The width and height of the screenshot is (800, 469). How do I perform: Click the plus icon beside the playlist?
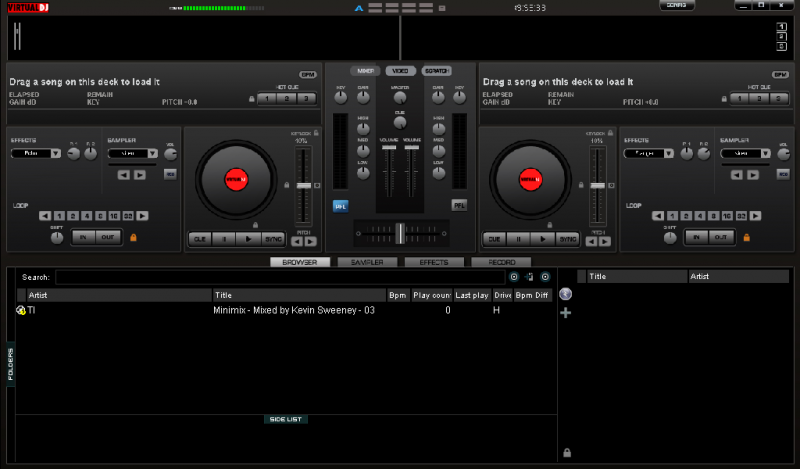pyautogui.click(x=565, y=313)
